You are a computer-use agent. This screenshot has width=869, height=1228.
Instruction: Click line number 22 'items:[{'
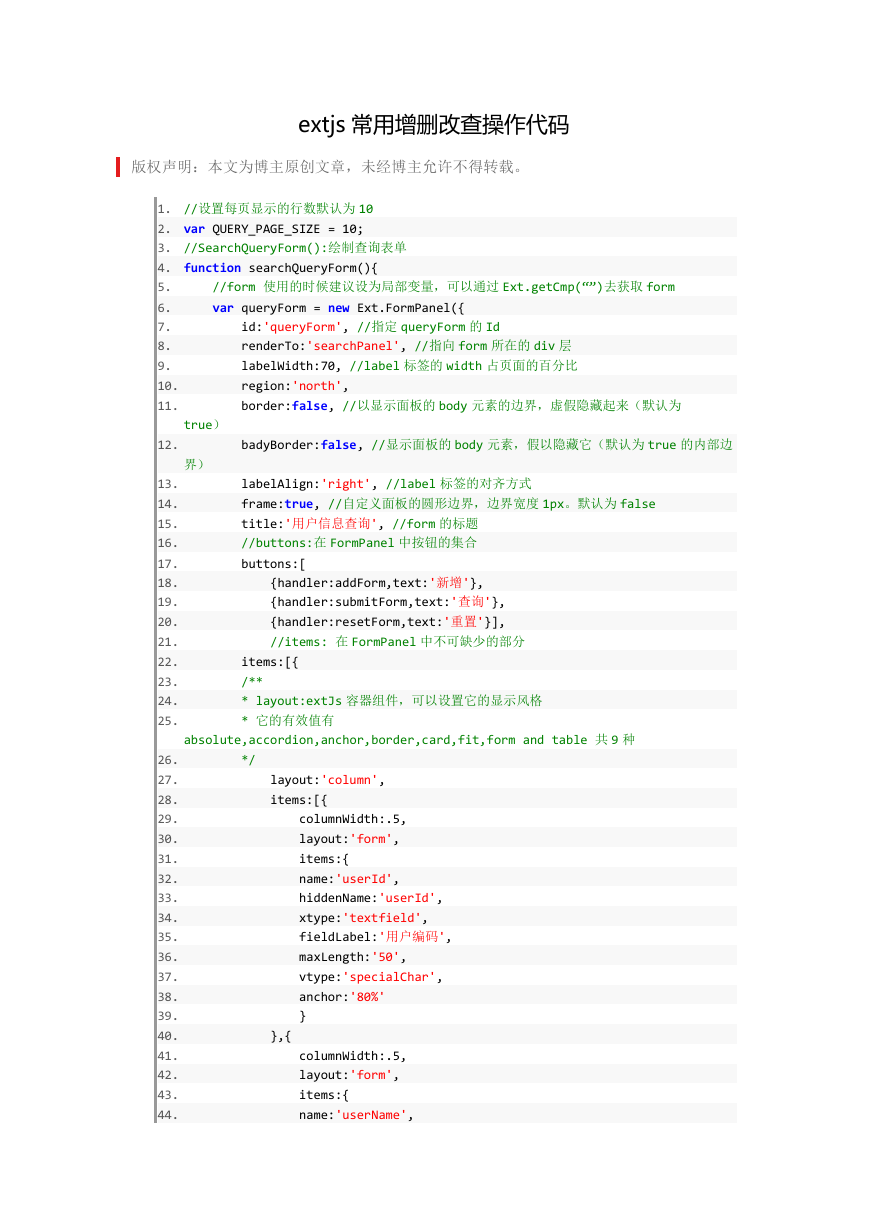(270, 661)
